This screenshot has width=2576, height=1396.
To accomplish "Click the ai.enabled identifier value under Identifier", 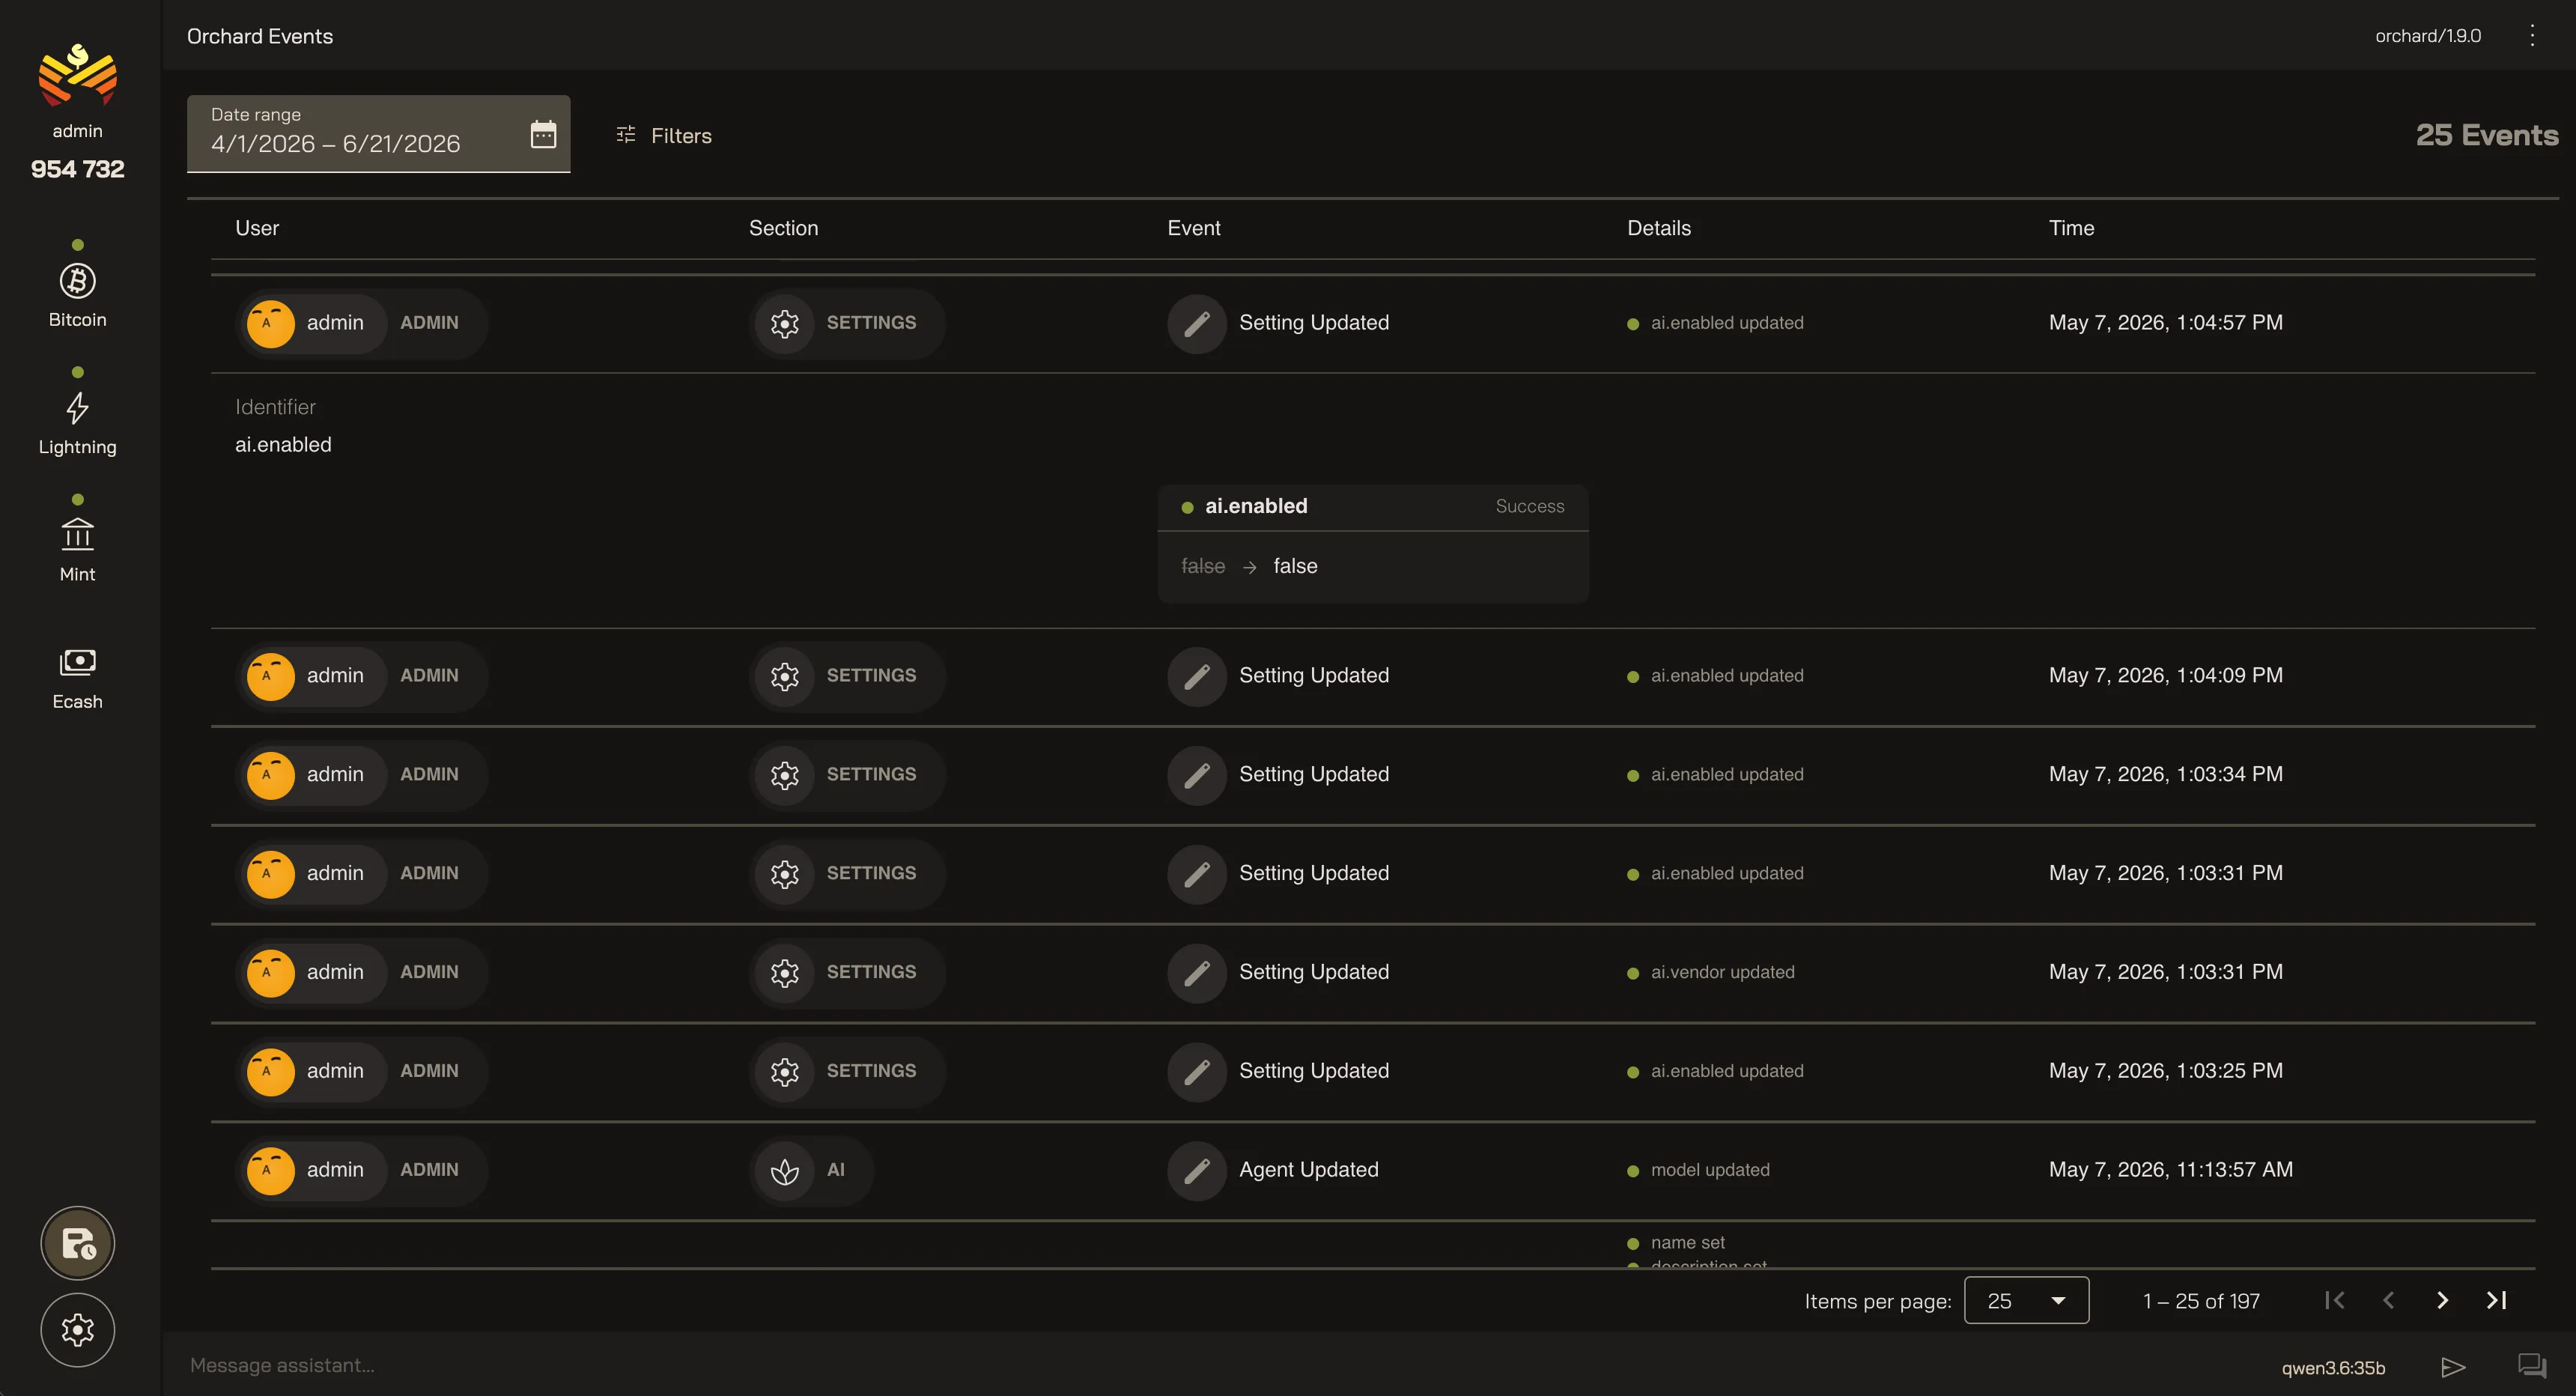I will [x=283, y=445].
